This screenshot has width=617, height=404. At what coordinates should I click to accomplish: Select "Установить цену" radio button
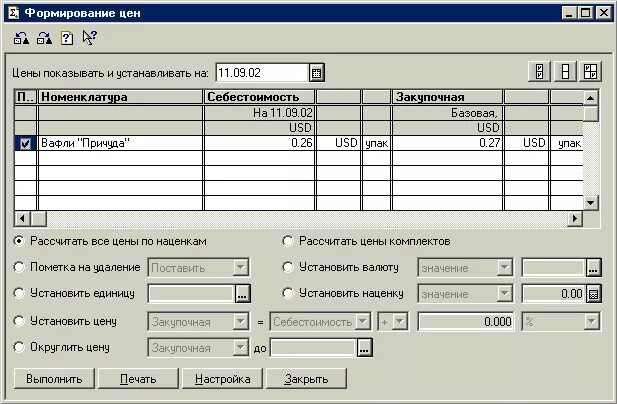19,321
